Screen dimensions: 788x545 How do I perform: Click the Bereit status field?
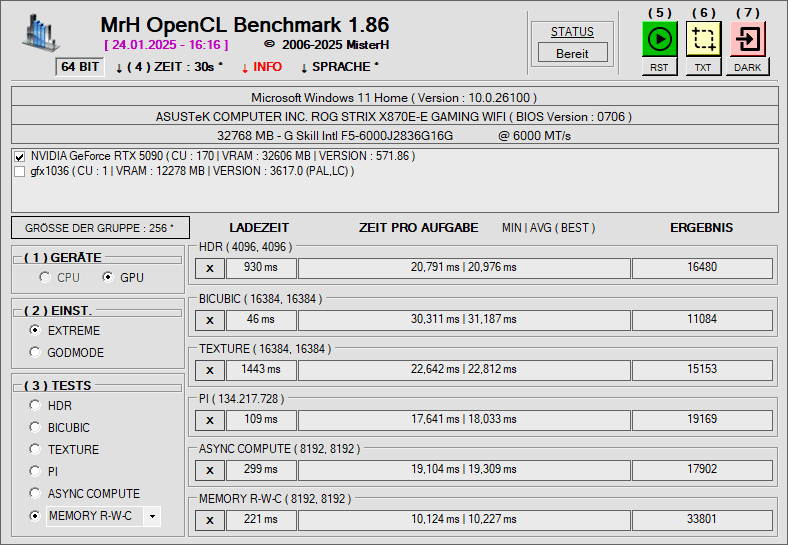(x=572, y=53)
